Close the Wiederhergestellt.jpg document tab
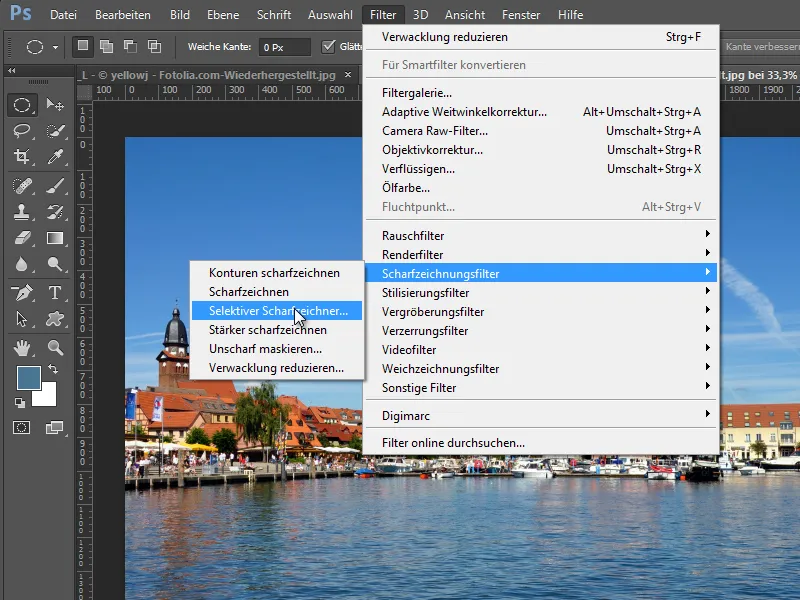Viewport: 800px width, 600px height. (x=348, y=74)
